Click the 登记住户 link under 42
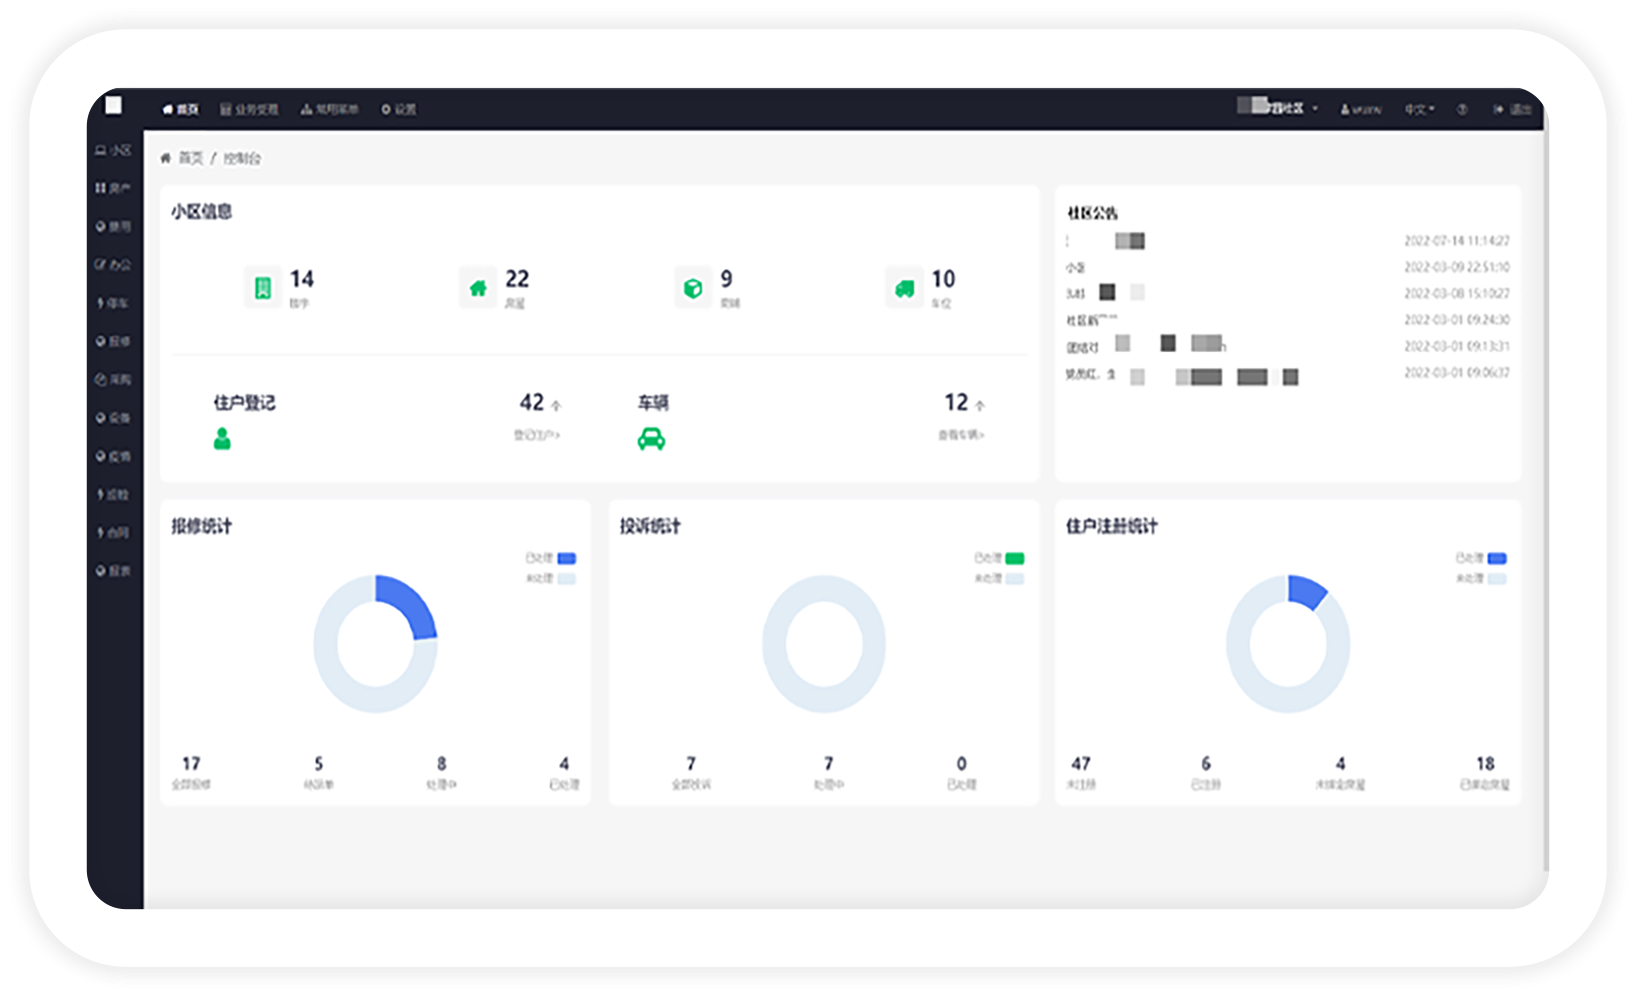The width and height of the screenshot is (1638, 998). [537, 435]
